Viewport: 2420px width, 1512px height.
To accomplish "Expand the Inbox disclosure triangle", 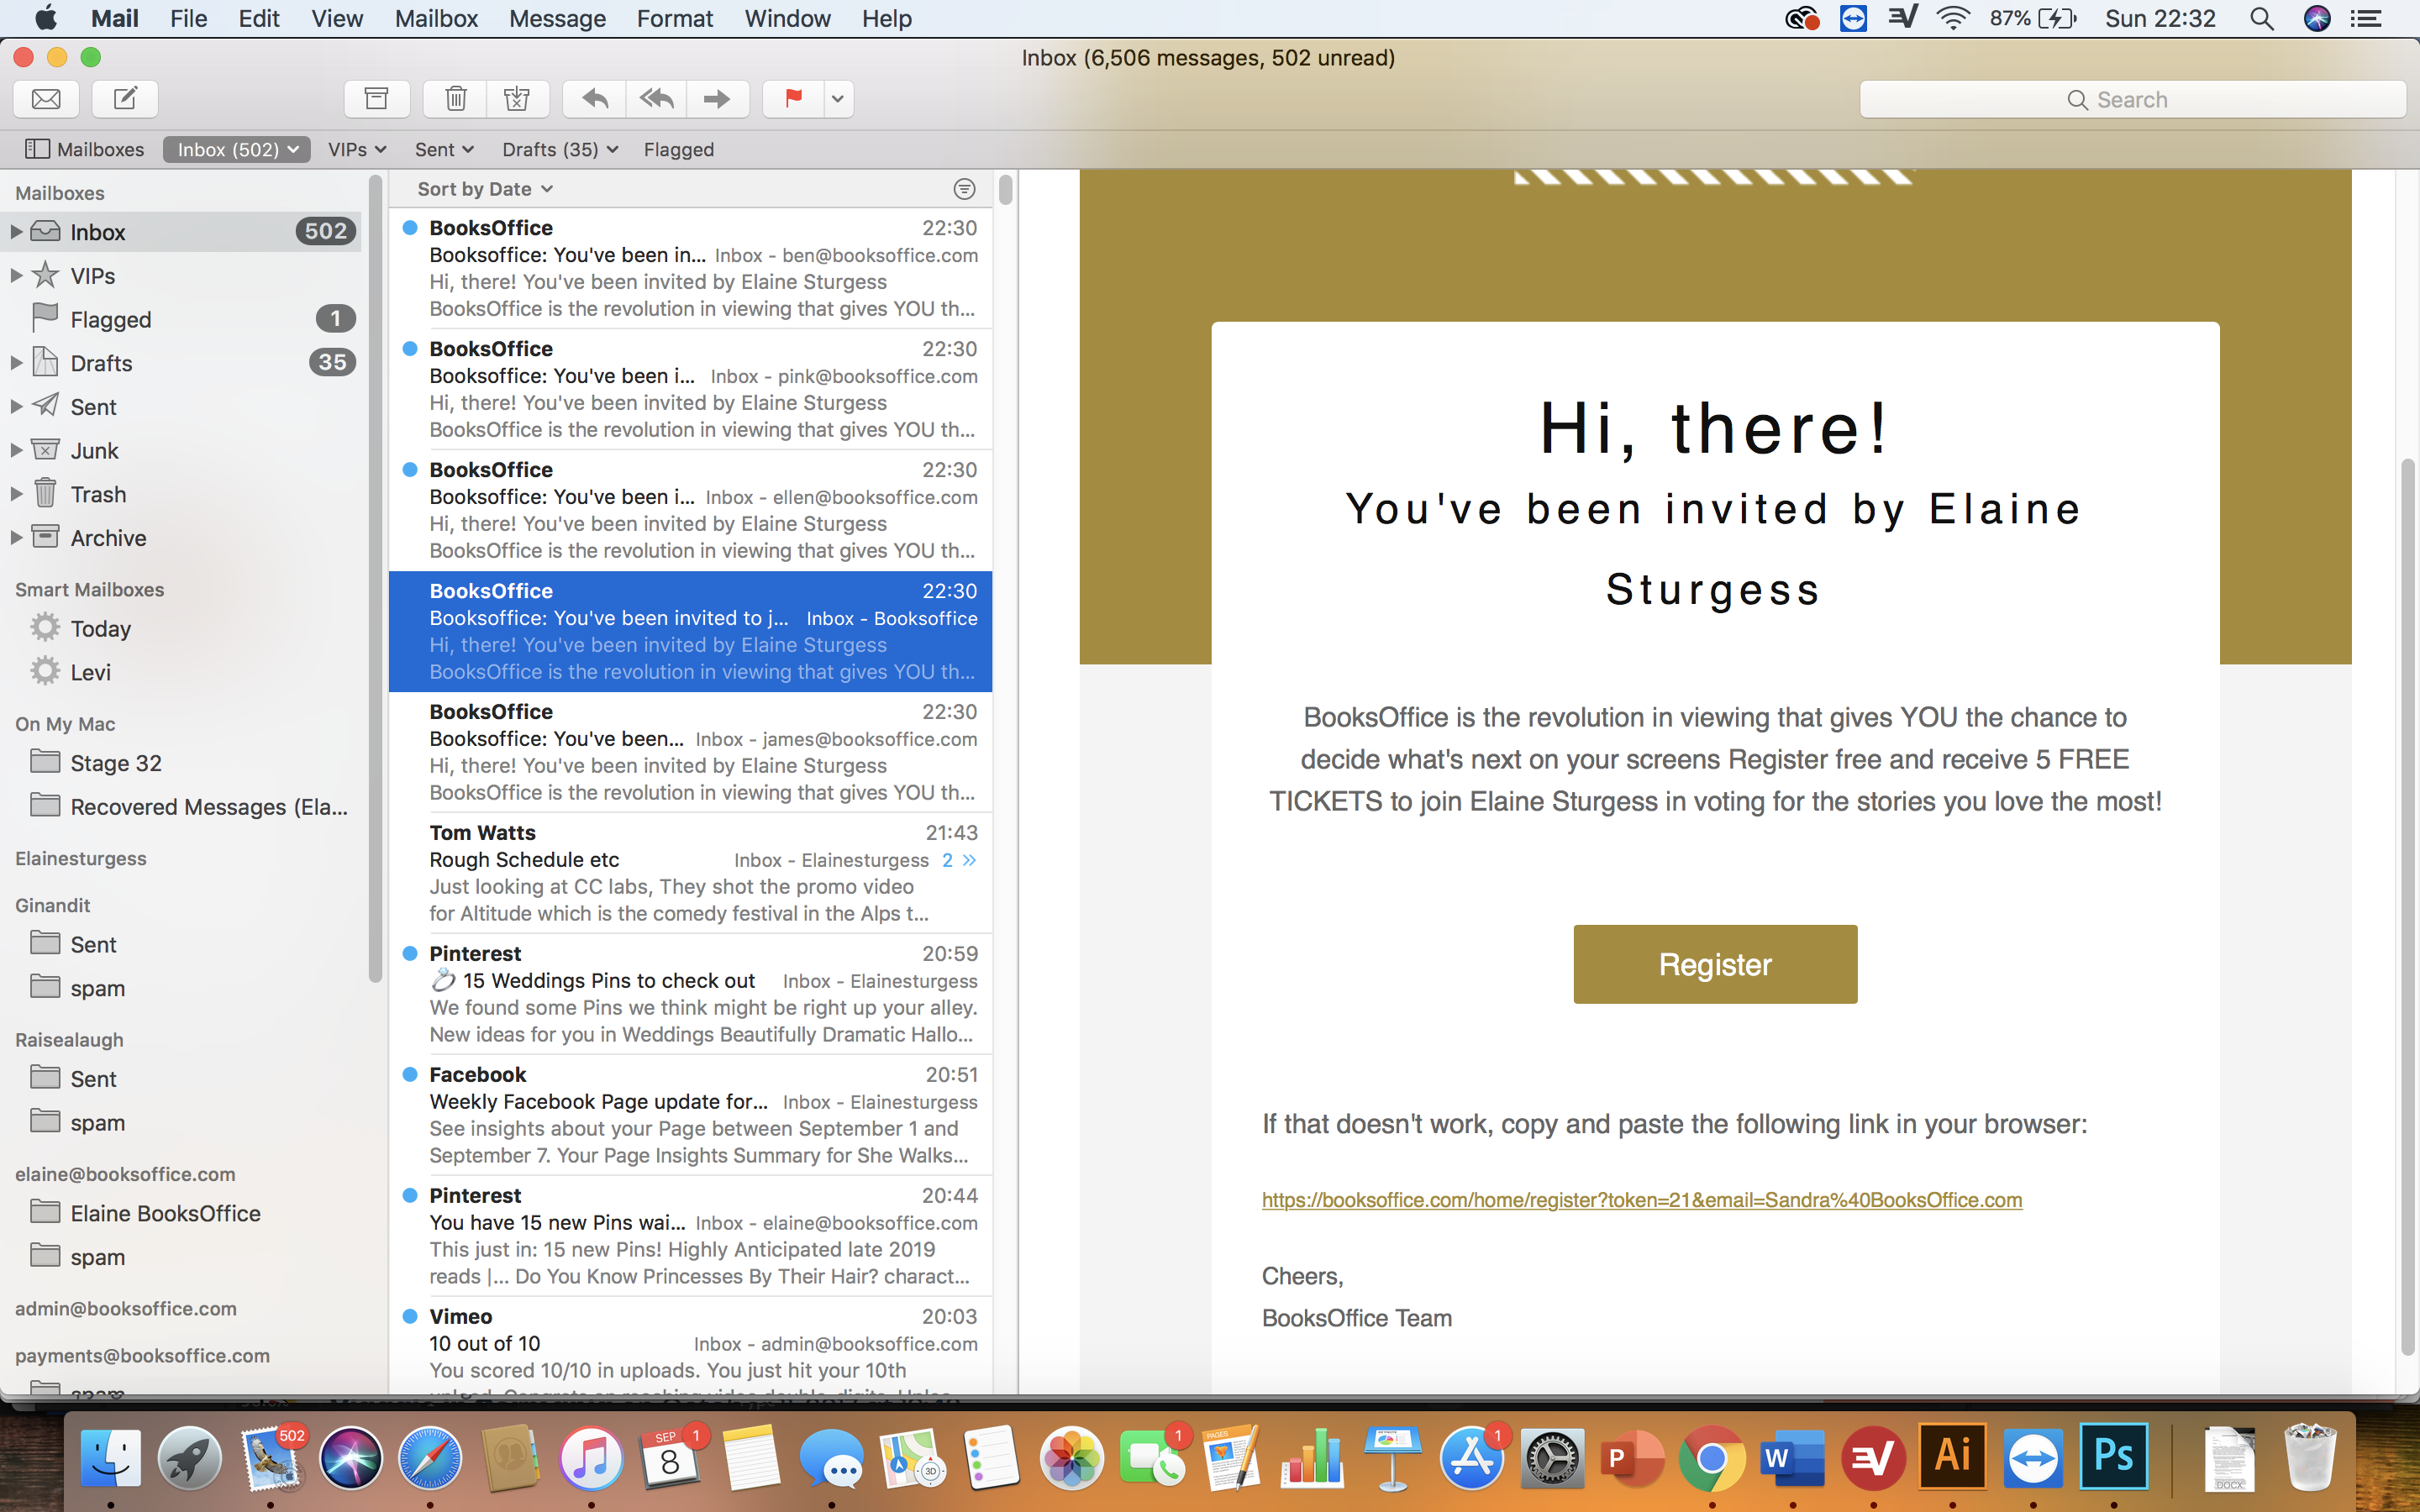I will 16,232.
